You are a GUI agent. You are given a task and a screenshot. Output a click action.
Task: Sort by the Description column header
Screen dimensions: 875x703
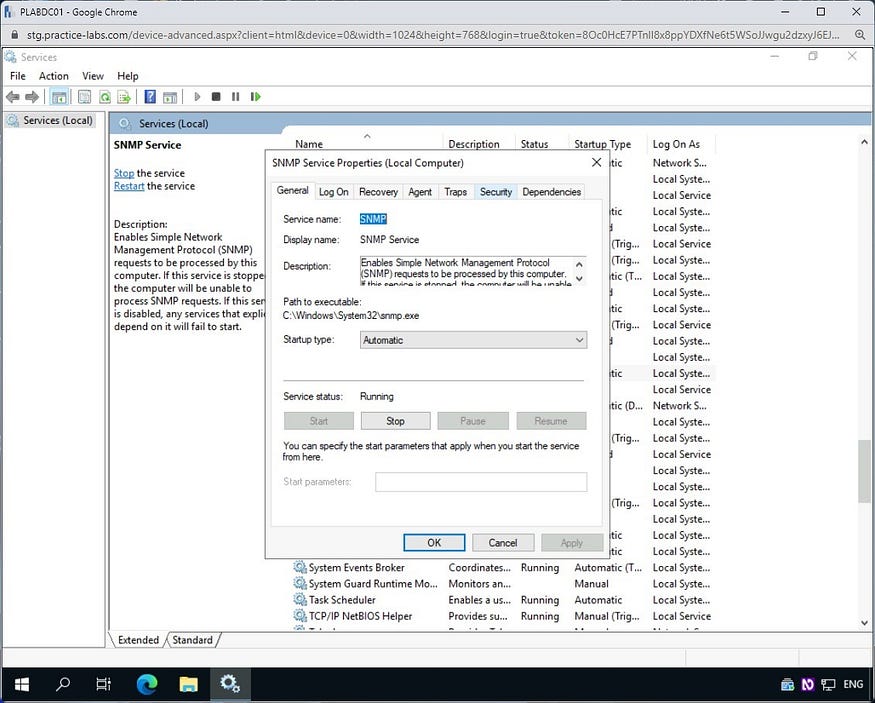478,144
